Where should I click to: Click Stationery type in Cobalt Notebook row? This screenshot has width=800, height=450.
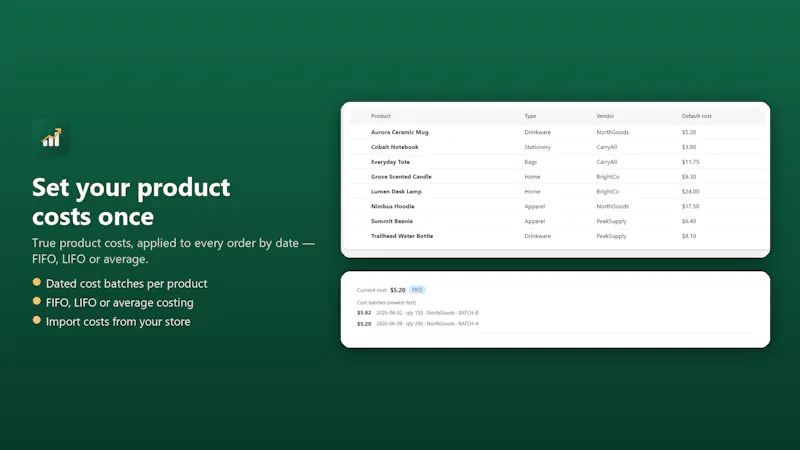537,147
